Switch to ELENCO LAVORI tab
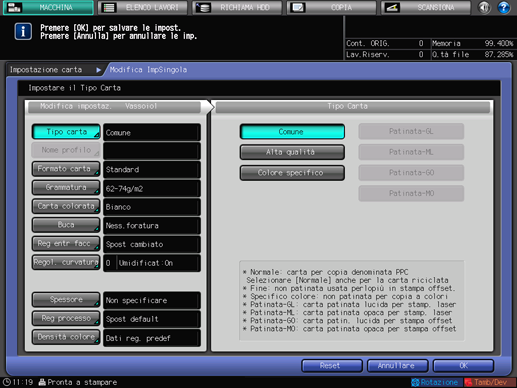The height and width of the screenshot is (388, 517). click(143, 7)
